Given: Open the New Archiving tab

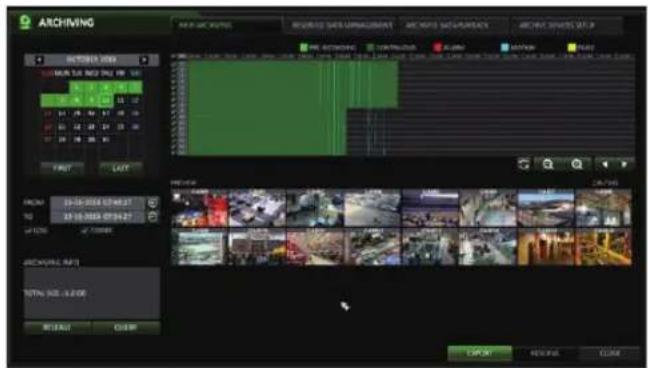Looking at the screenshot, I should [226, 25].
